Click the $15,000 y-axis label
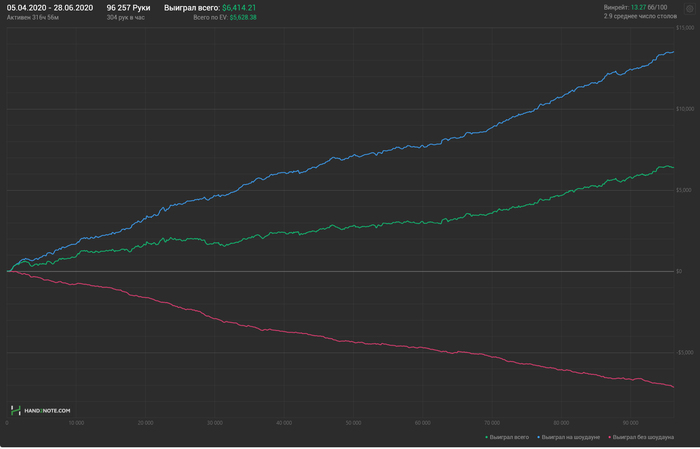 coord(685,28)
